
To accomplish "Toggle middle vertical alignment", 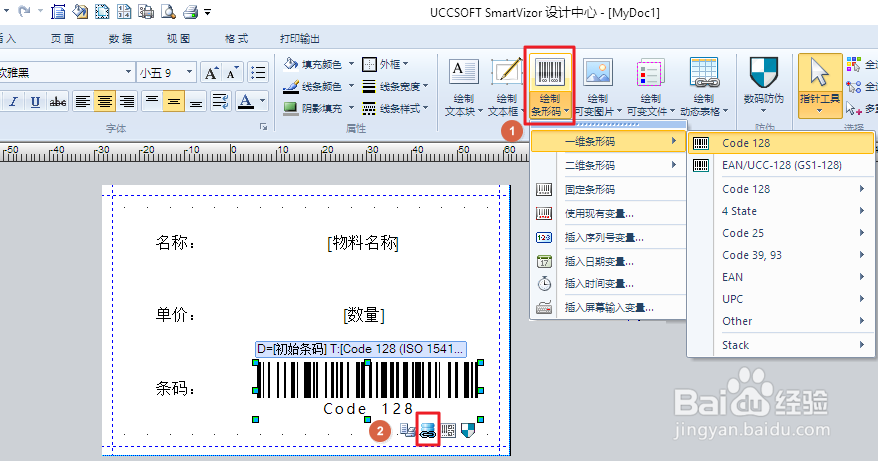I will click(174, 101).
